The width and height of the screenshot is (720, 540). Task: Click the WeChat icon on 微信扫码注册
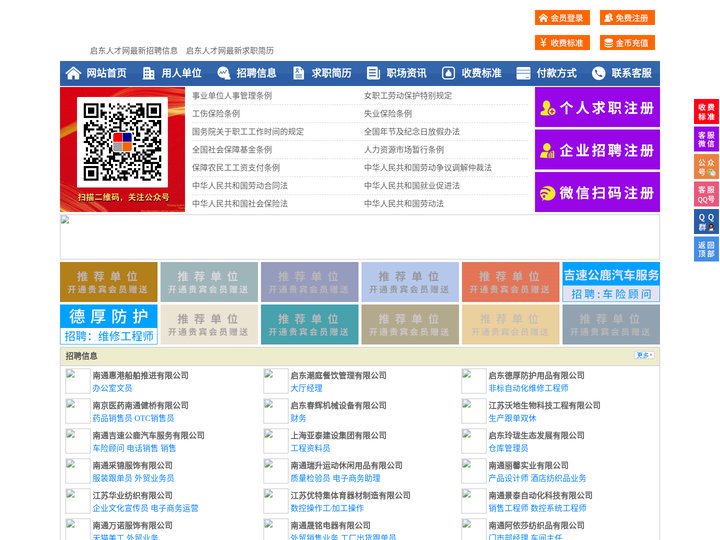[x=547, y=193]
